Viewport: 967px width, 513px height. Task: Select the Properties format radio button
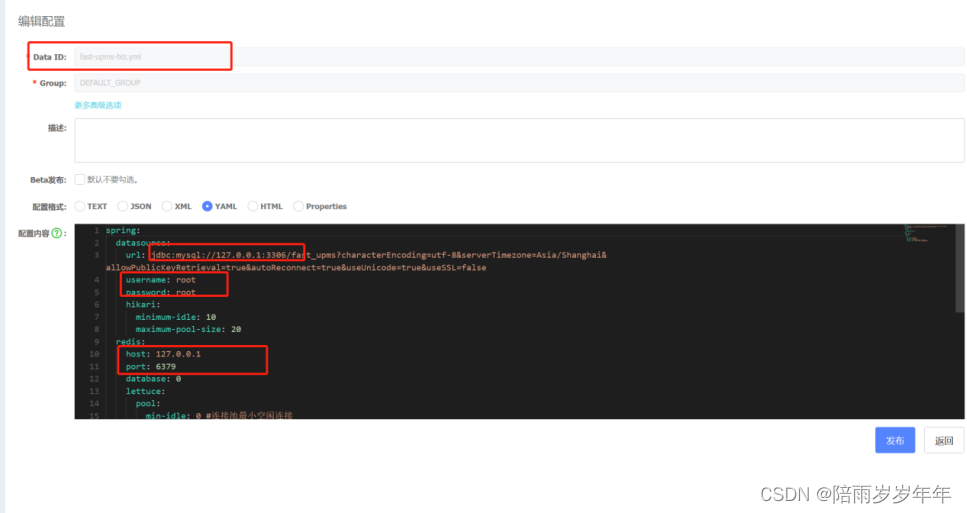tap(298, 206)
